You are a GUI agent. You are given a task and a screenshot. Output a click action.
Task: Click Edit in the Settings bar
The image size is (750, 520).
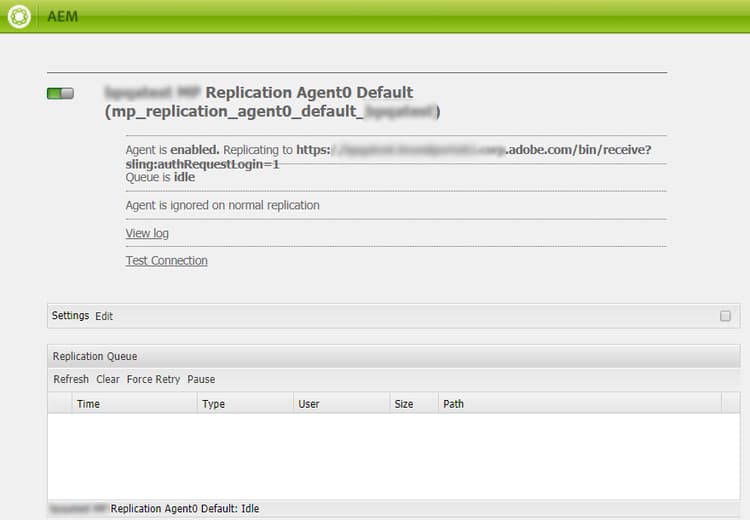pos(104,316)
